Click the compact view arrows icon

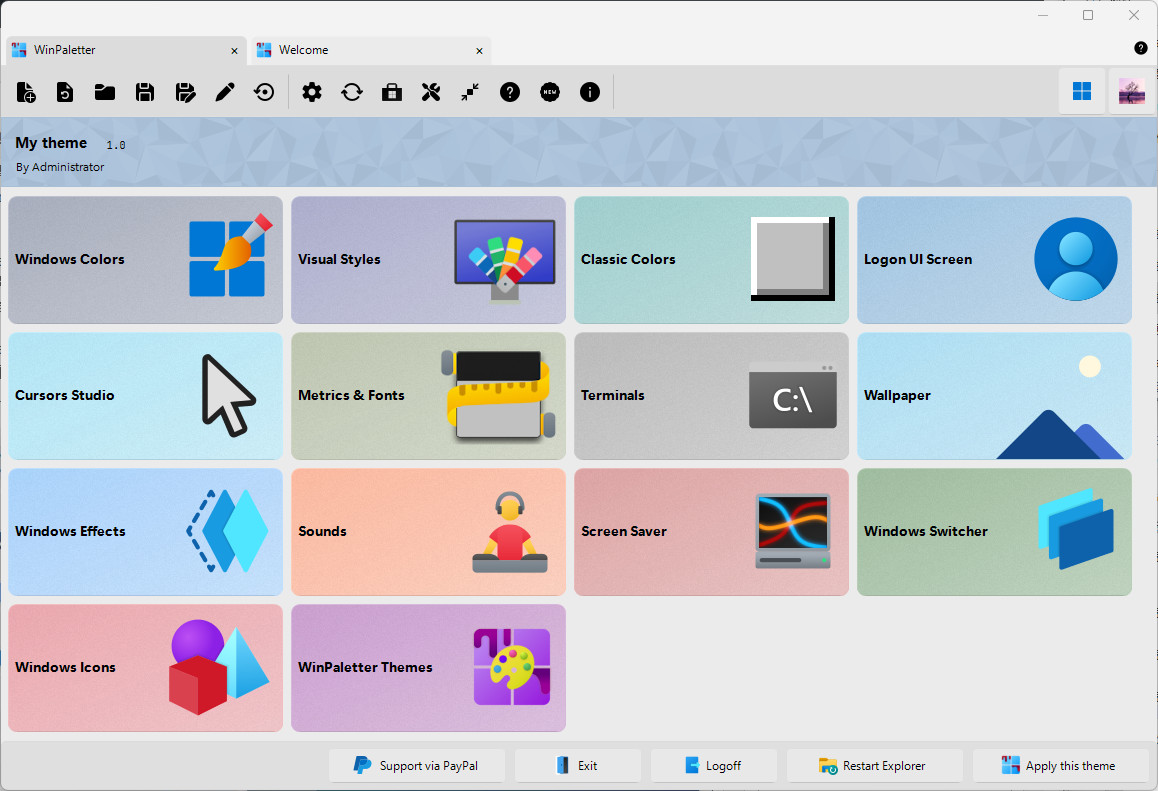470,92
